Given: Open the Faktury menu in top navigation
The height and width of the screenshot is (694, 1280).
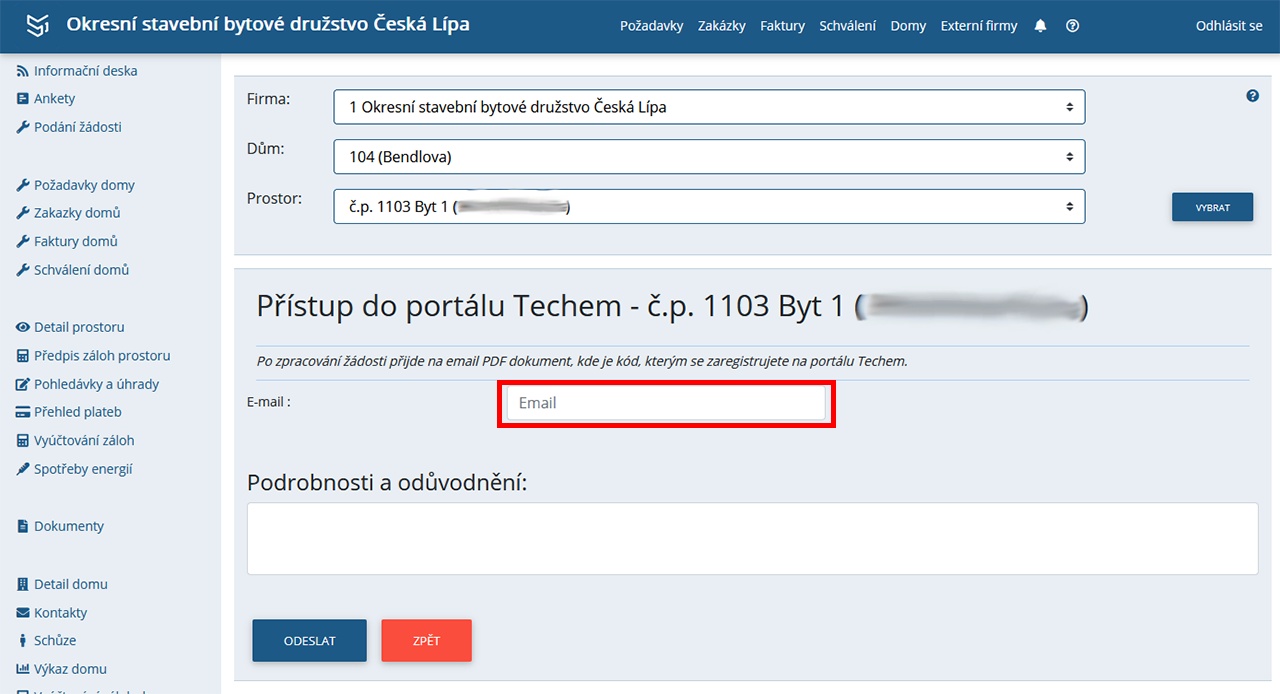Looking at the screenshot, I should pyautogui.click(x=782, y=26).
